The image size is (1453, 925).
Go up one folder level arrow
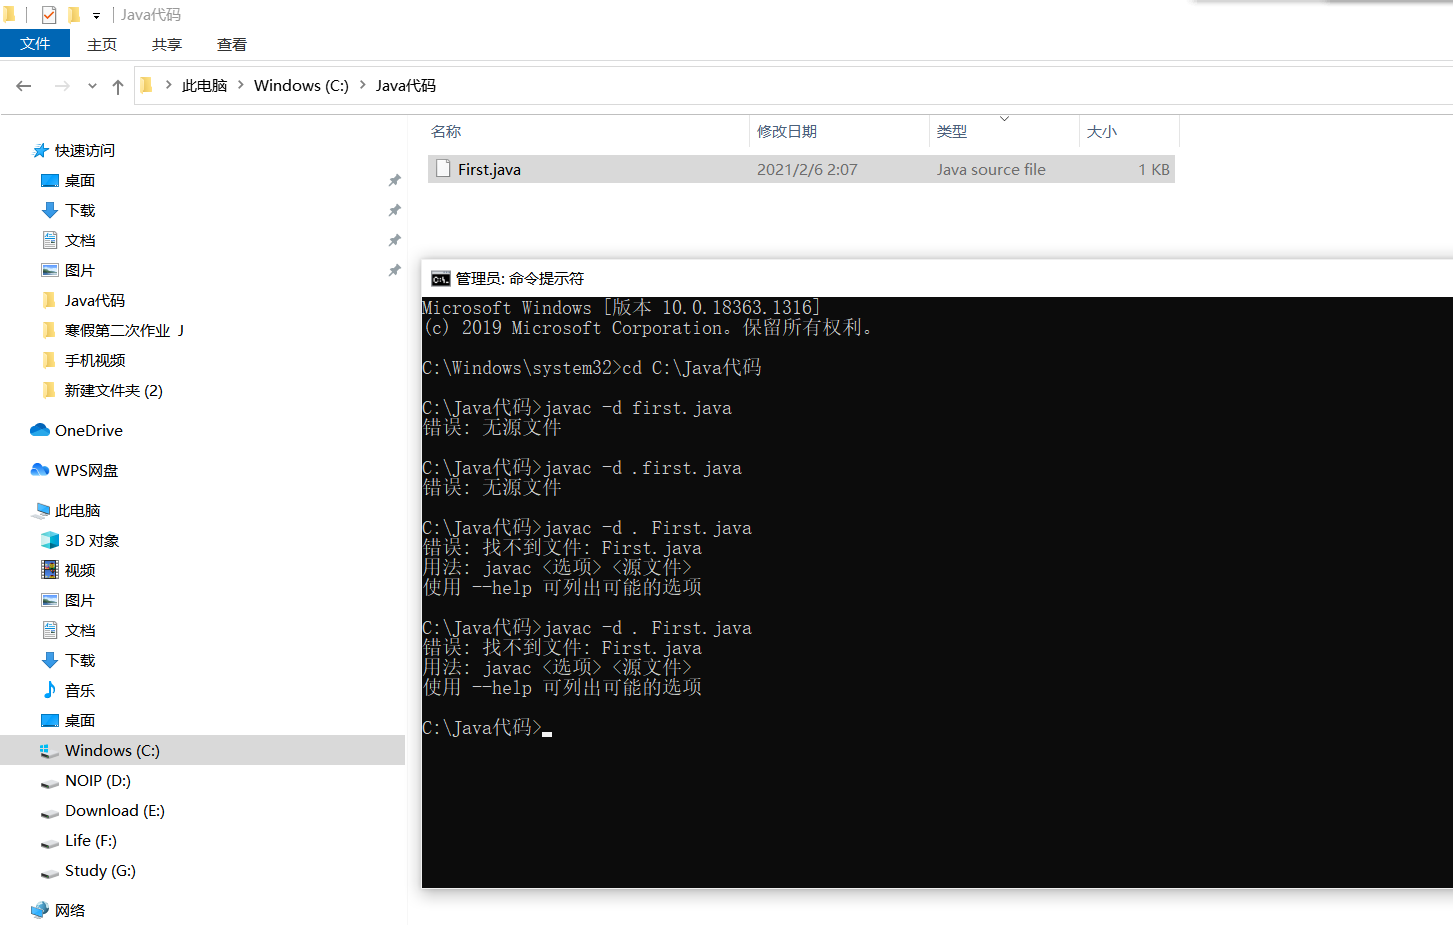point(118,87)
